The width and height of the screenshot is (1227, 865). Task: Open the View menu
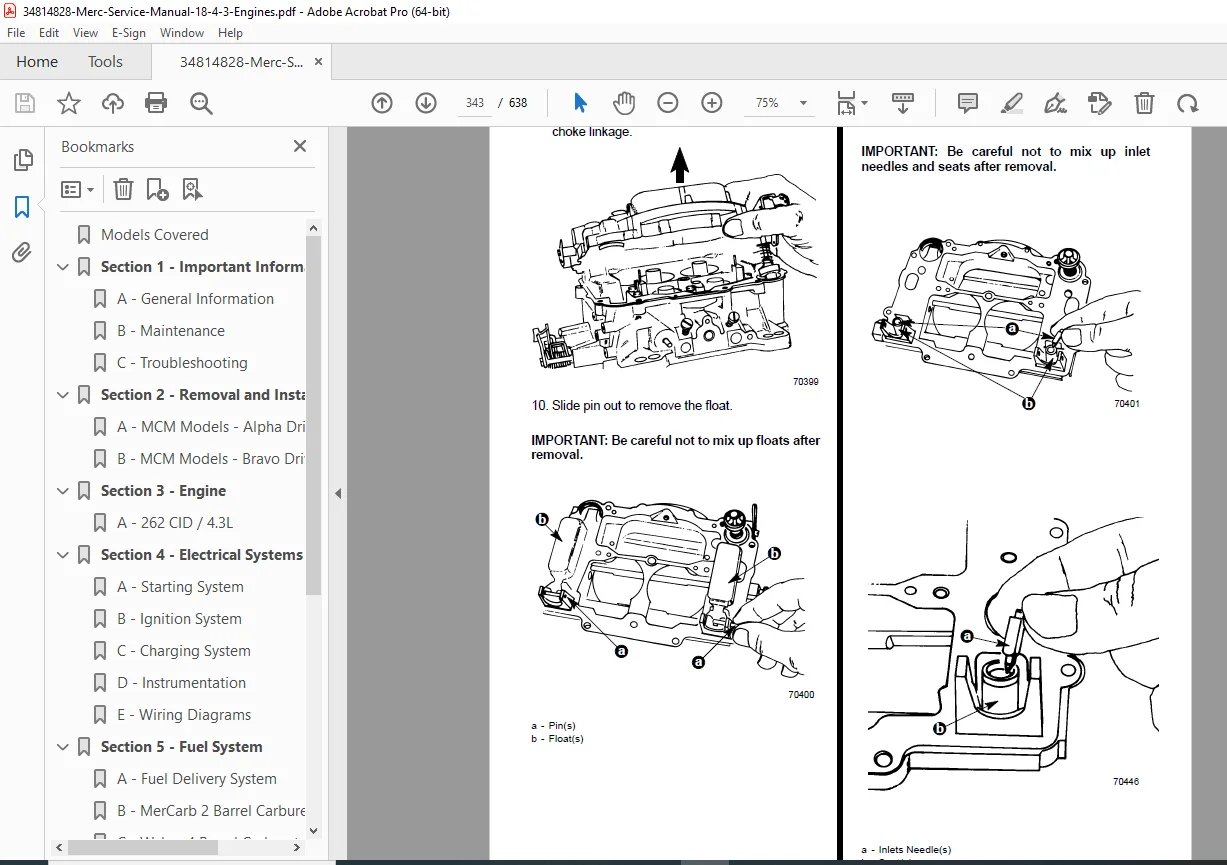tap(85, 32)
